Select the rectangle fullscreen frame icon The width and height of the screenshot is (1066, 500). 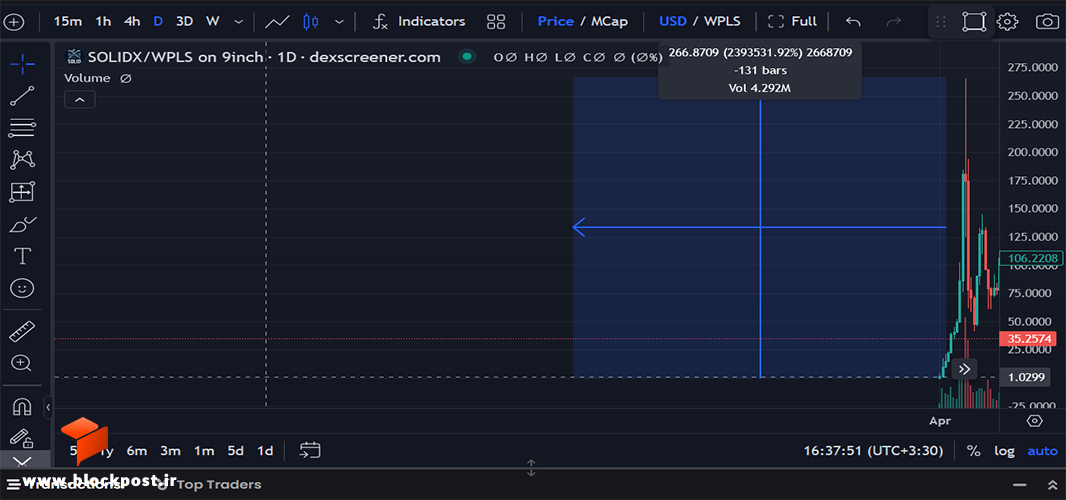point(974,22)
